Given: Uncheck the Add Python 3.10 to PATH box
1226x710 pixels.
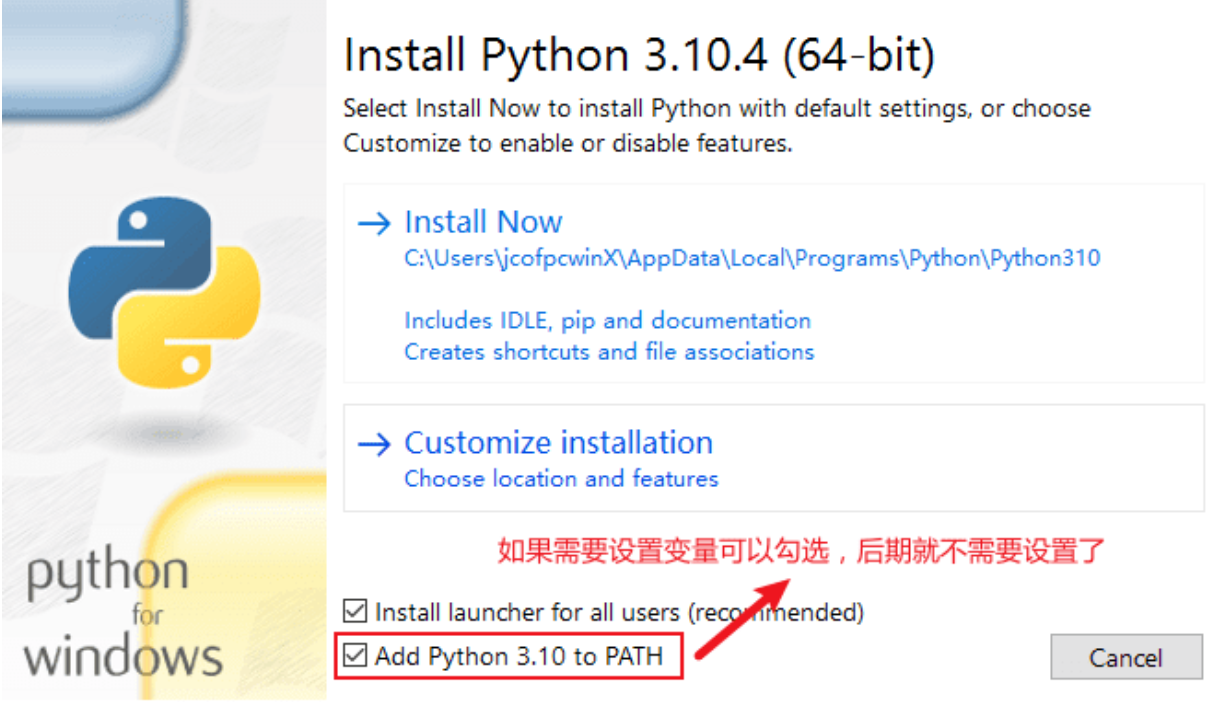Looking at the screenshot, I should click(x=354, y=657).
